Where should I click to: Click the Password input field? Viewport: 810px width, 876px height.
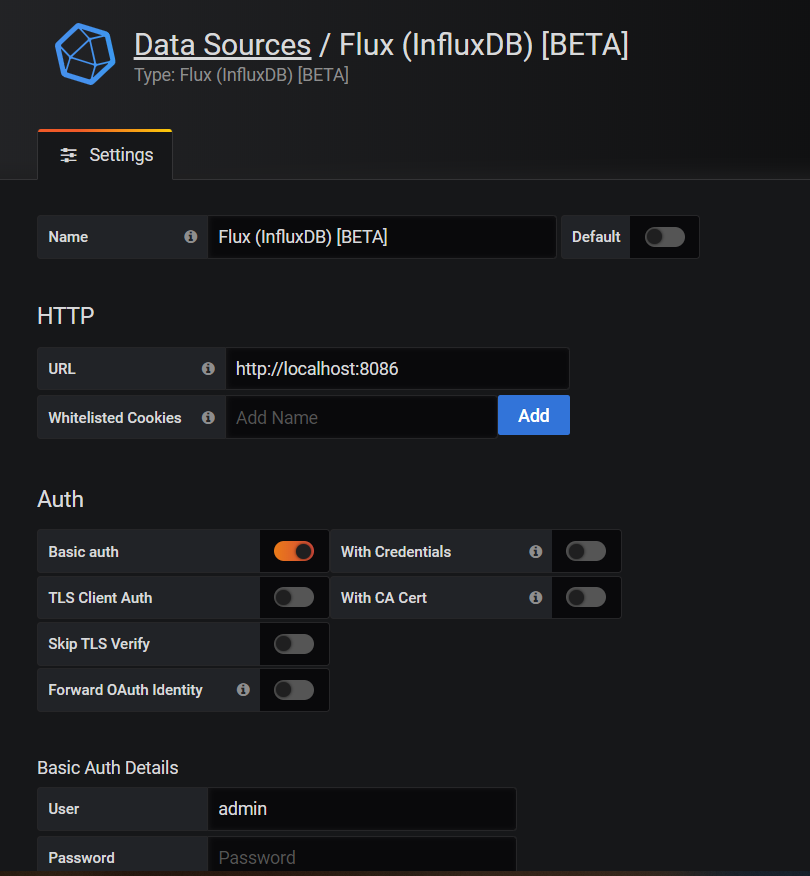click(x=362, y=857)
